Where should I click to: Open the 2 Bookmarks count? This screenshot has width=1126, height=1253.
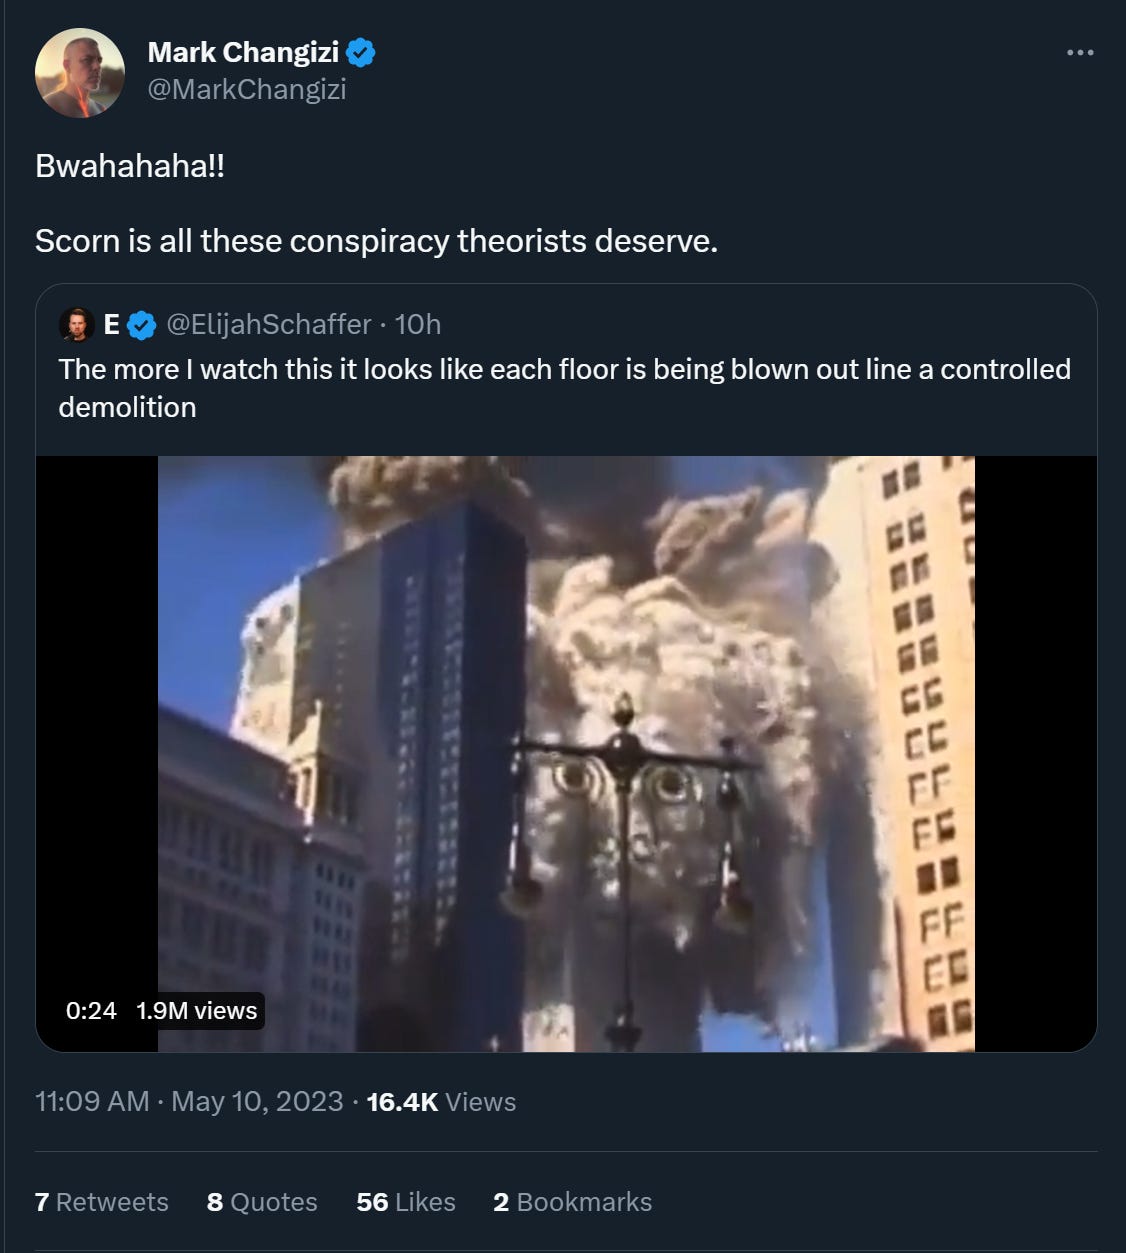[572, 1202]
